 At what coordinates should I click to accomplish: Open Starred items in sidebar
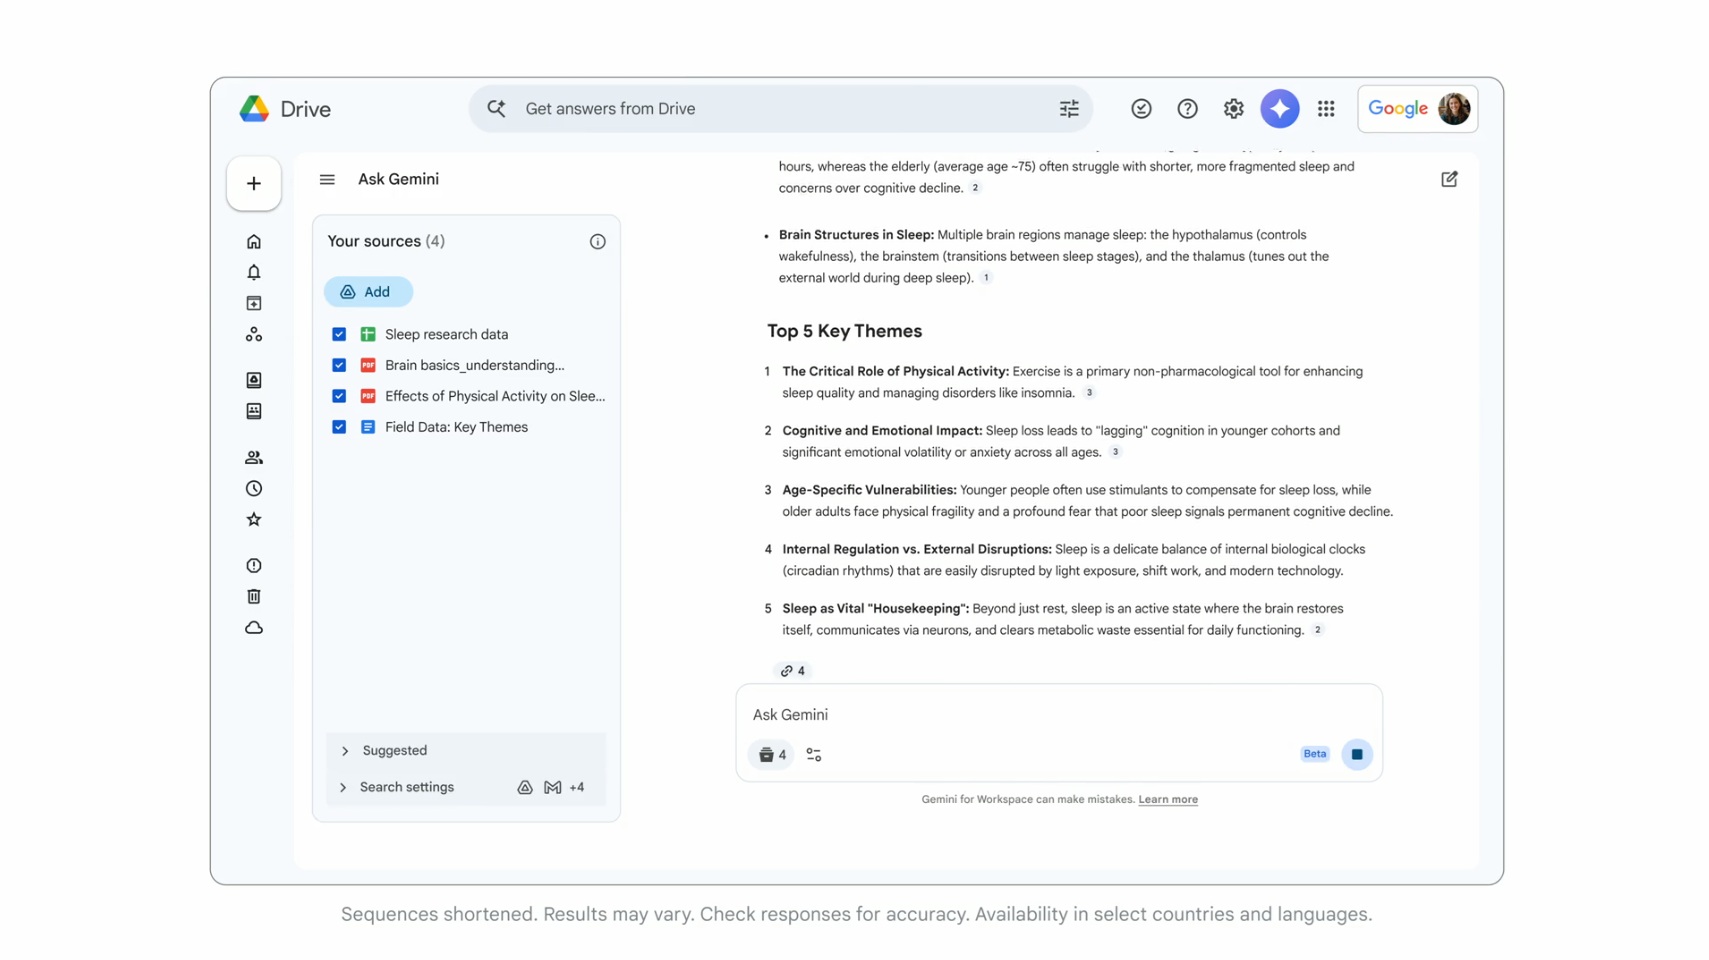(254, 520)
